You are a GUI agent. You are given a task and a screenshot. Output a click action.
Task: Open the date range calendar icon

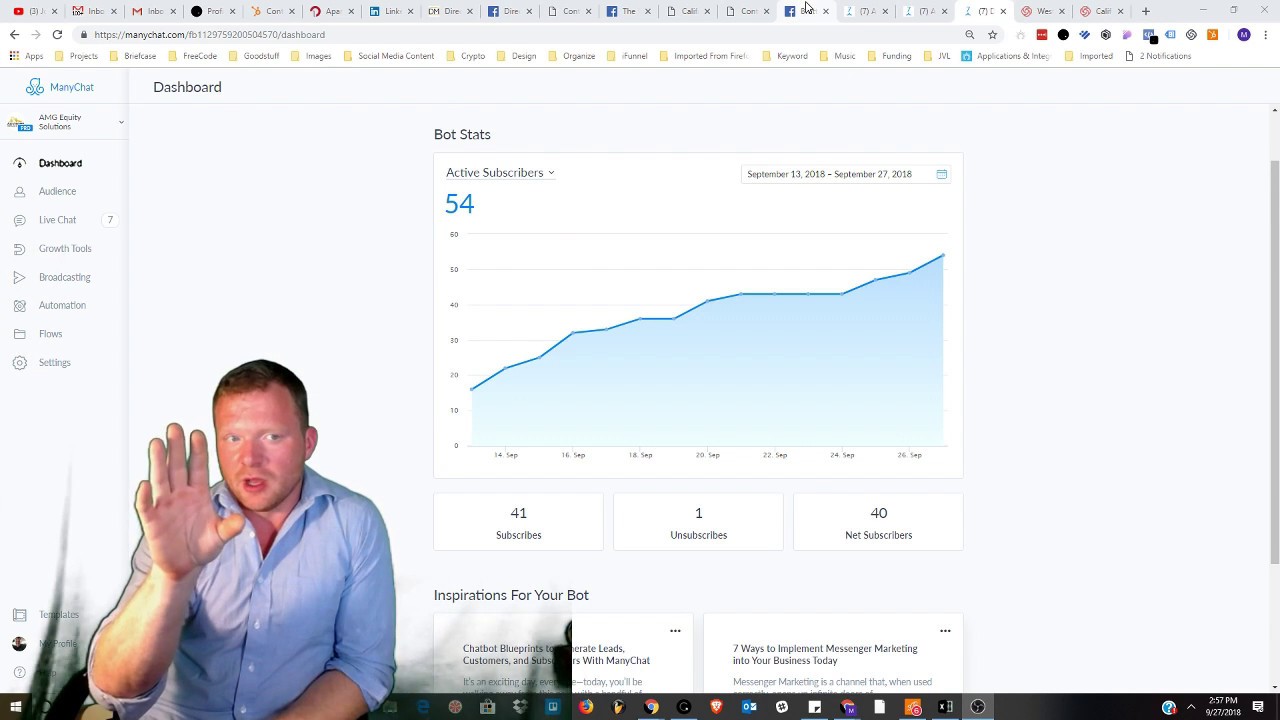941,174
